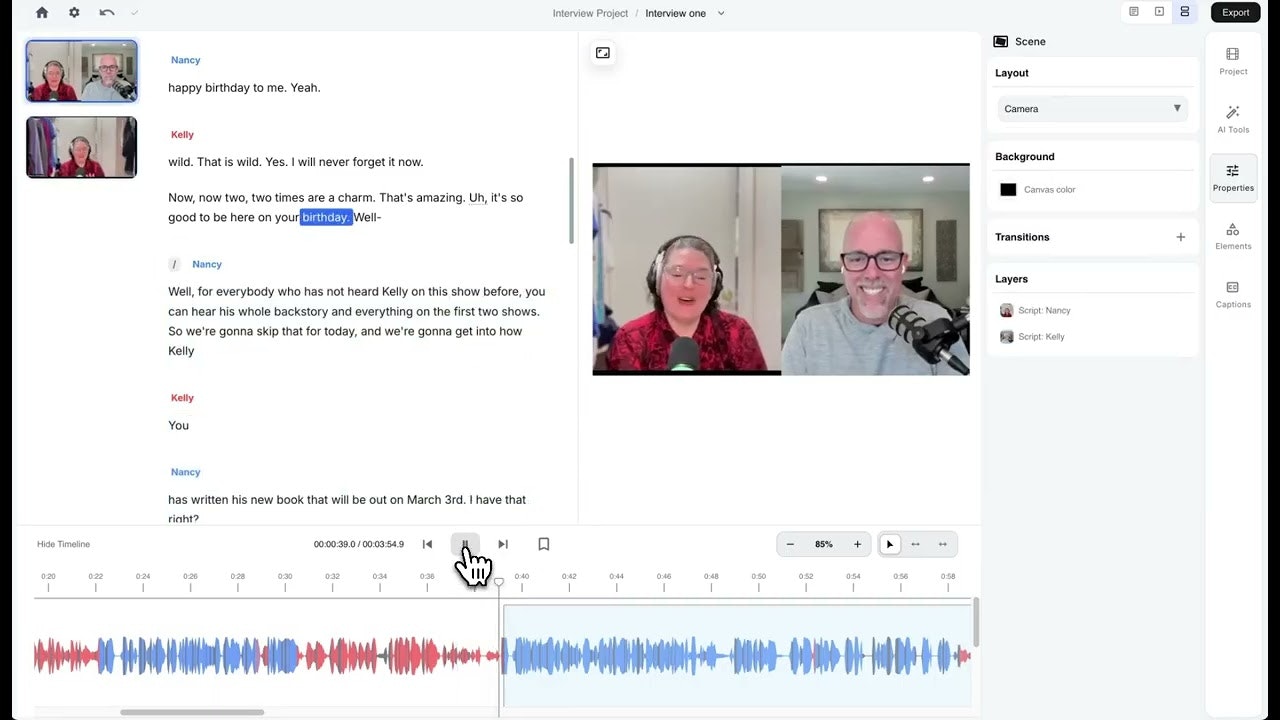Select the first scene thumbnail with two people

click(81, 71)
